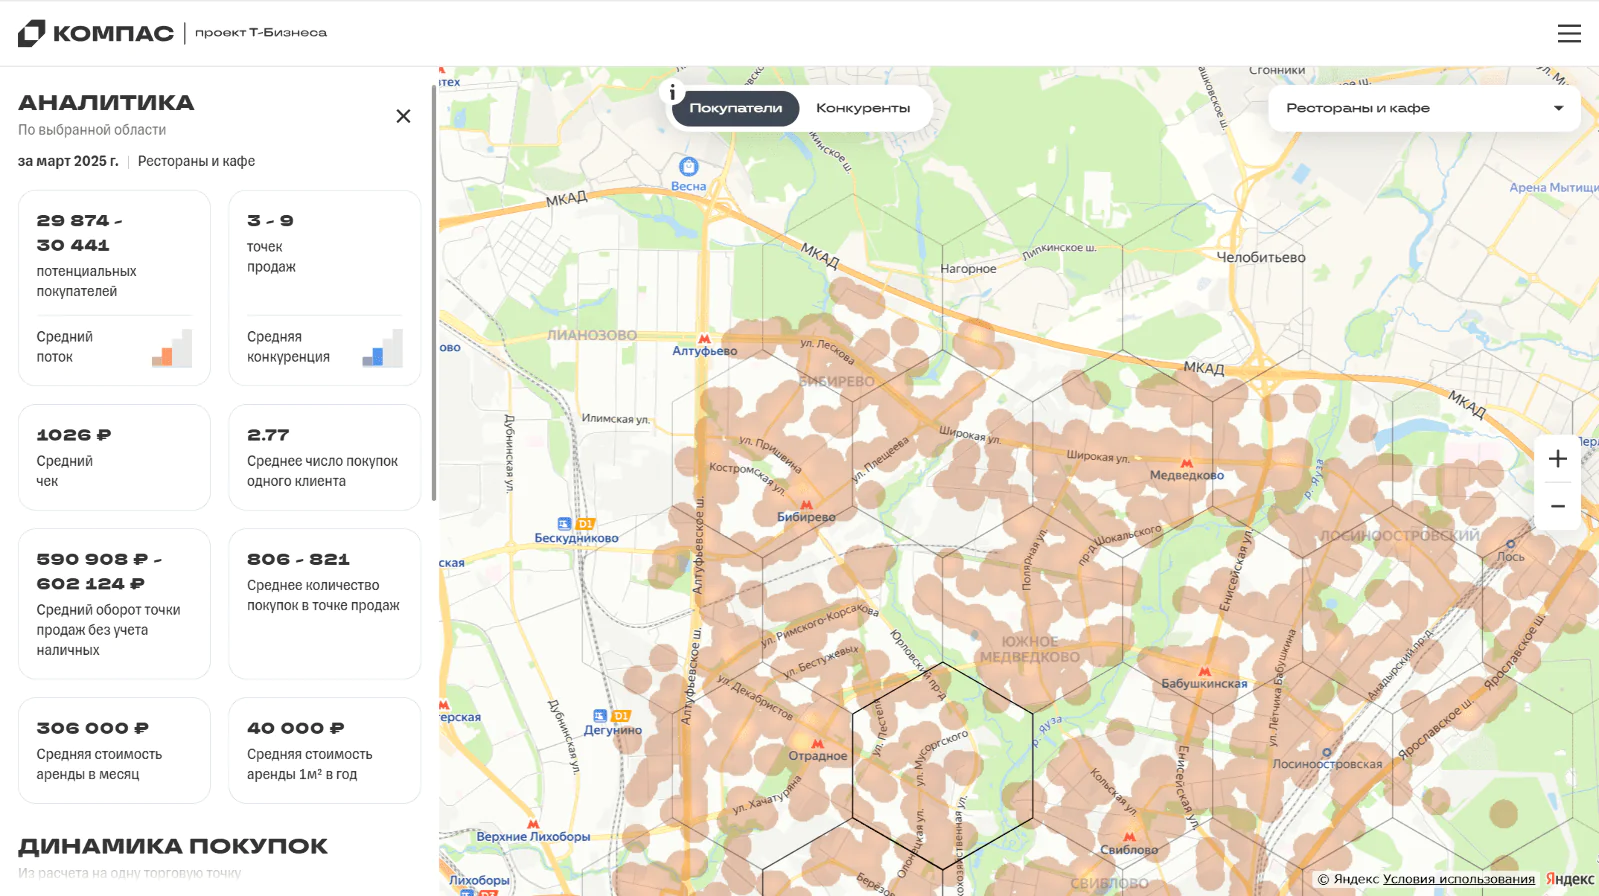Click the Vesna shopping marker on map
Viewport: 1599px width, 896px height.
point(688,167)
